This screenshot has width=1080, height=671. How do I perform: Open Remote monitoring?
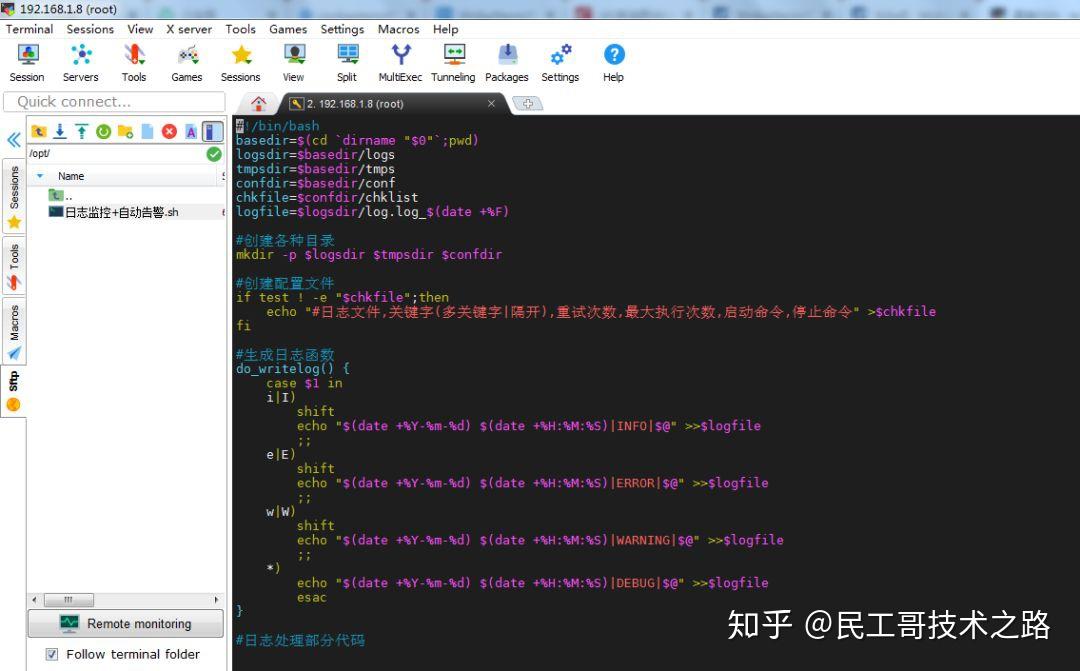point(125,623)
